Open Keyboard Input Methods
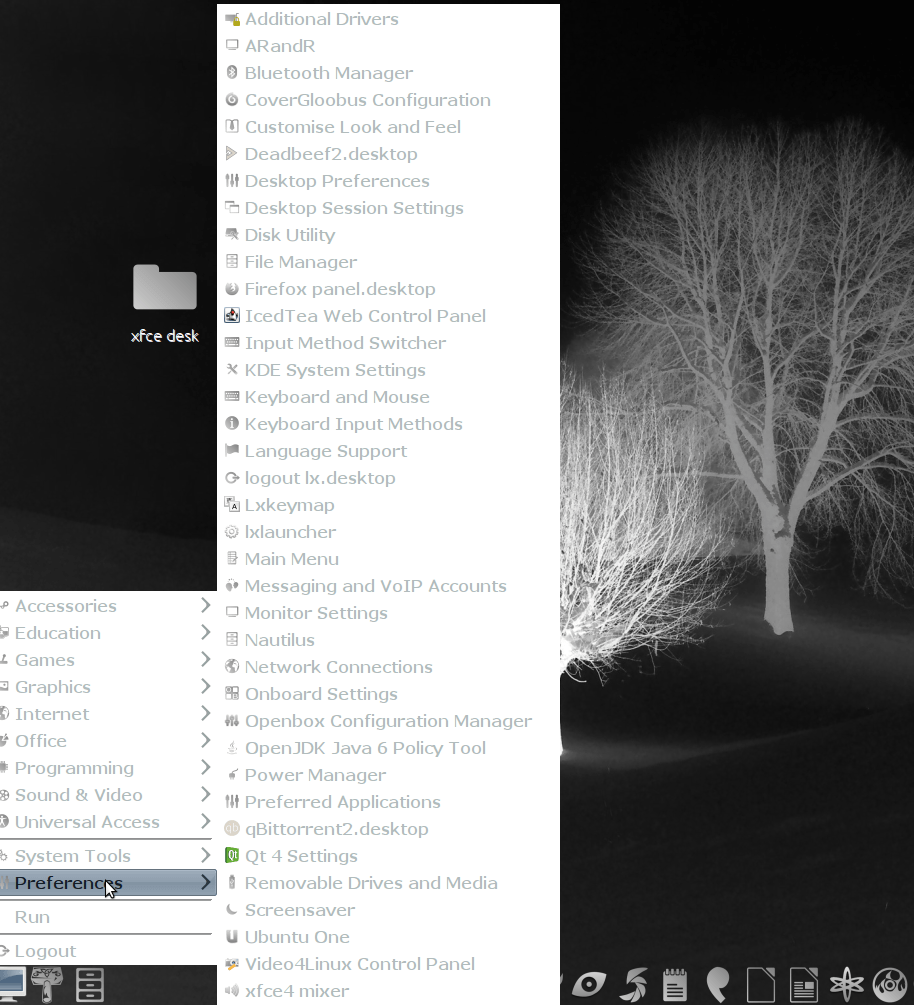 tap(388, 424)
